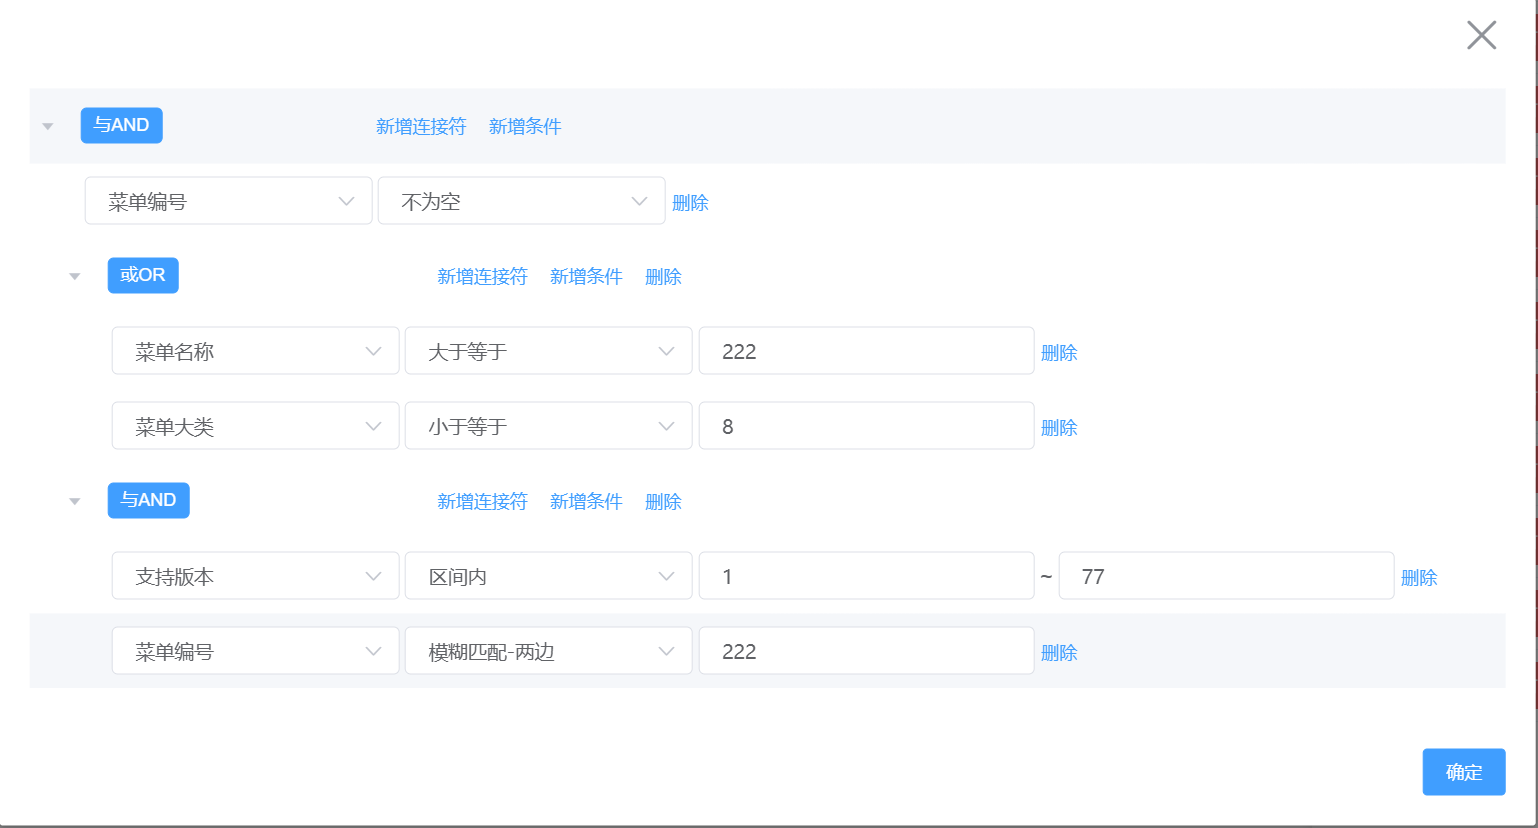Screen dimensions: 1538x828
Task: Toggle the top-level 与AND connector tag
Action: click(x=121, y=125)
